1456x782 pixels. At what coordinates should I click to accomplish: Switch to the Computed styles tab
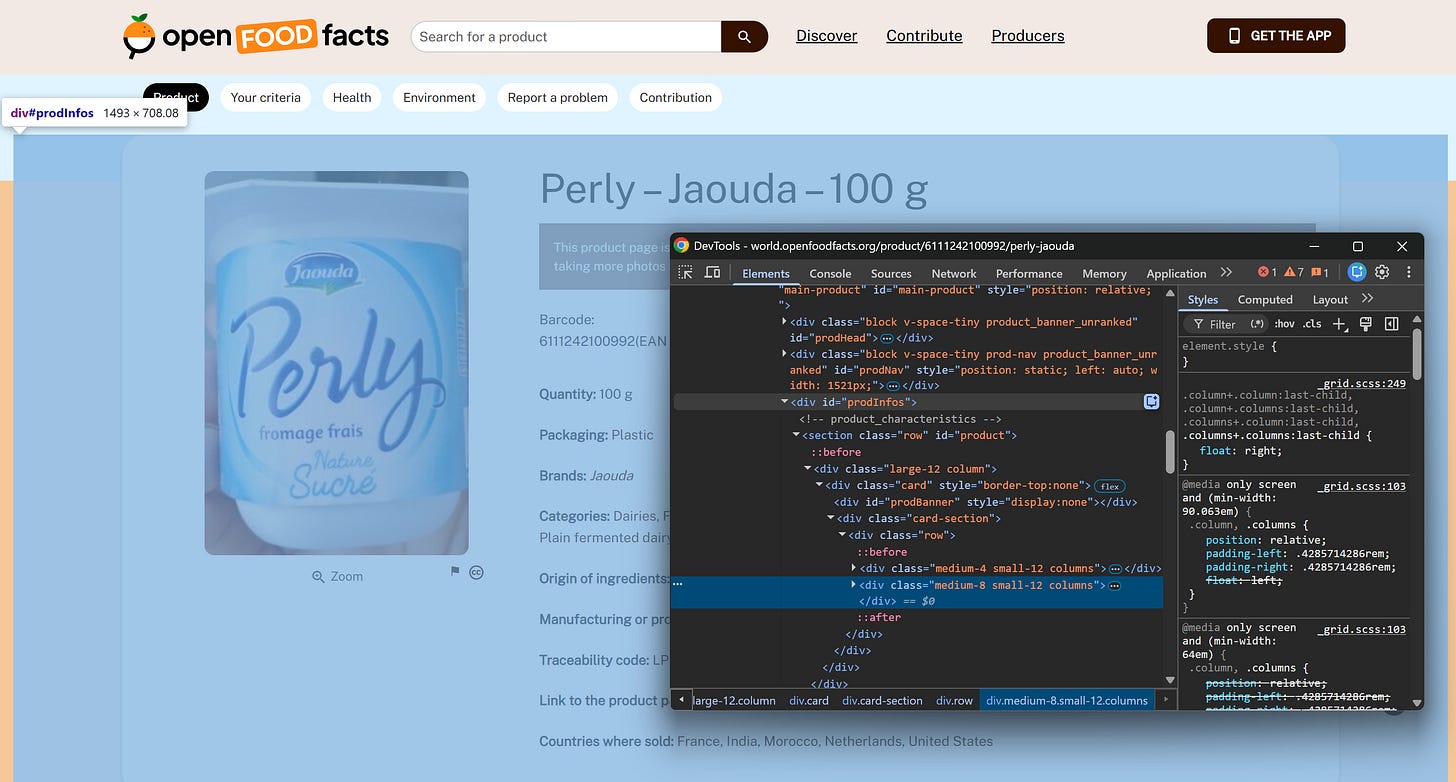coord(1265,299)
